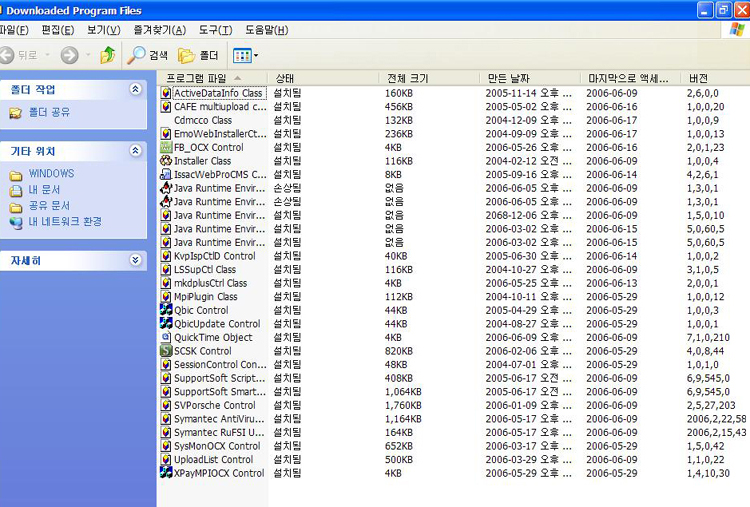Select the Cdmcco Class row
The height and width of the screenshot is (507, 750).
pyautogui.click(x=453, y=120)
